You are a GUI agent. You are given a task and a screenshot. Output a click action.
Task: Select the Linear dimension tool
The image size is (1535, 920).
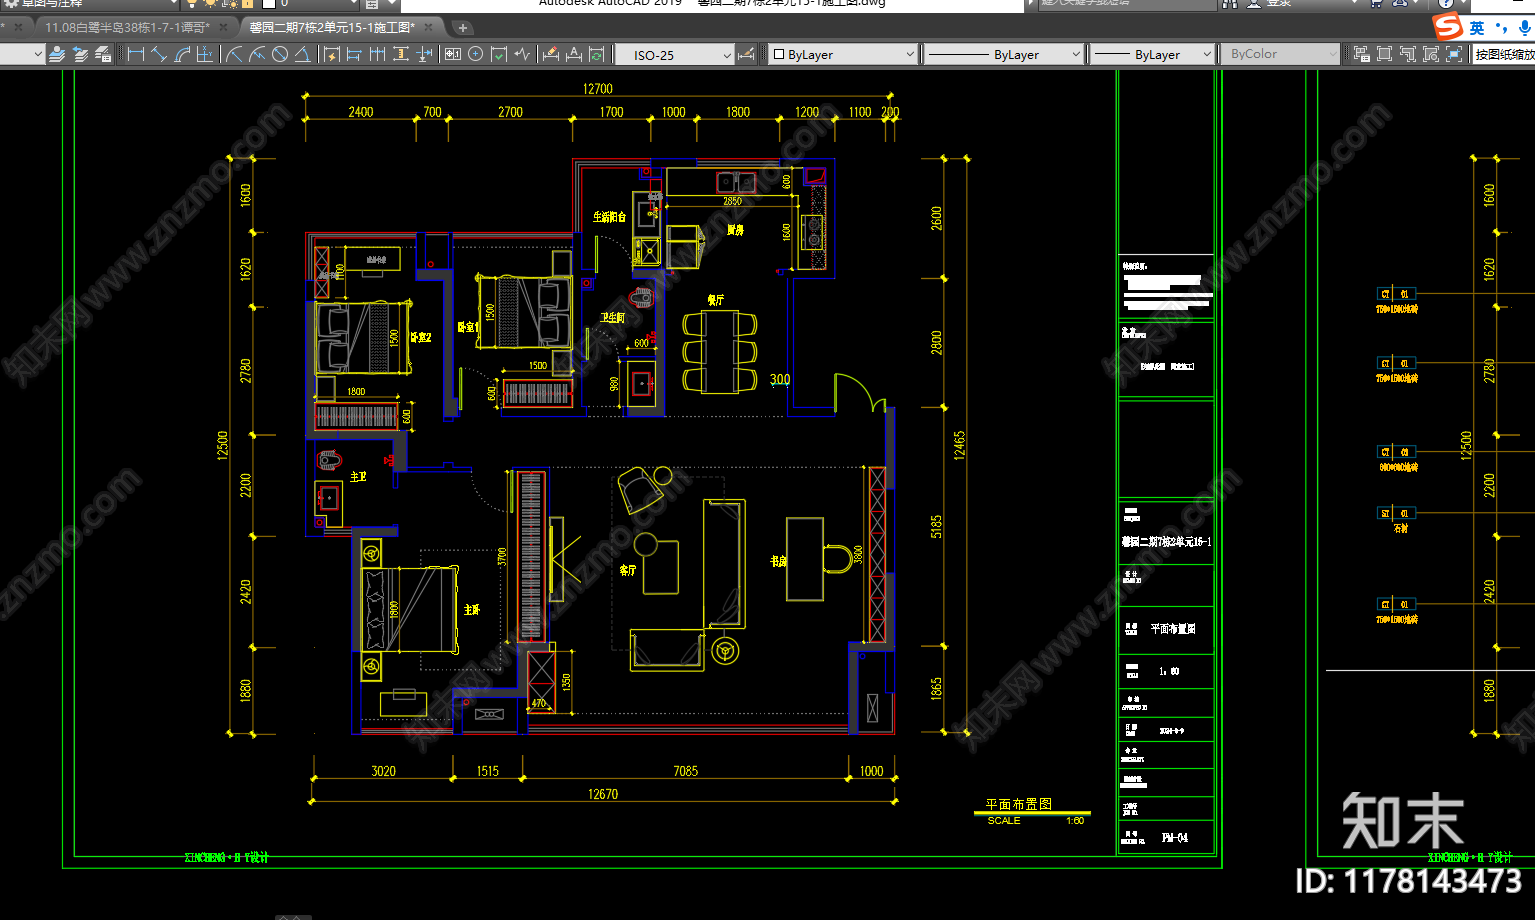(136, 54)
